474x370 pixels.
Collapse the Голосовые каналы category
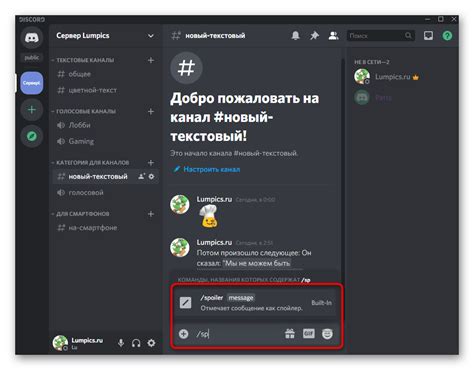click(x=86, y=111)
